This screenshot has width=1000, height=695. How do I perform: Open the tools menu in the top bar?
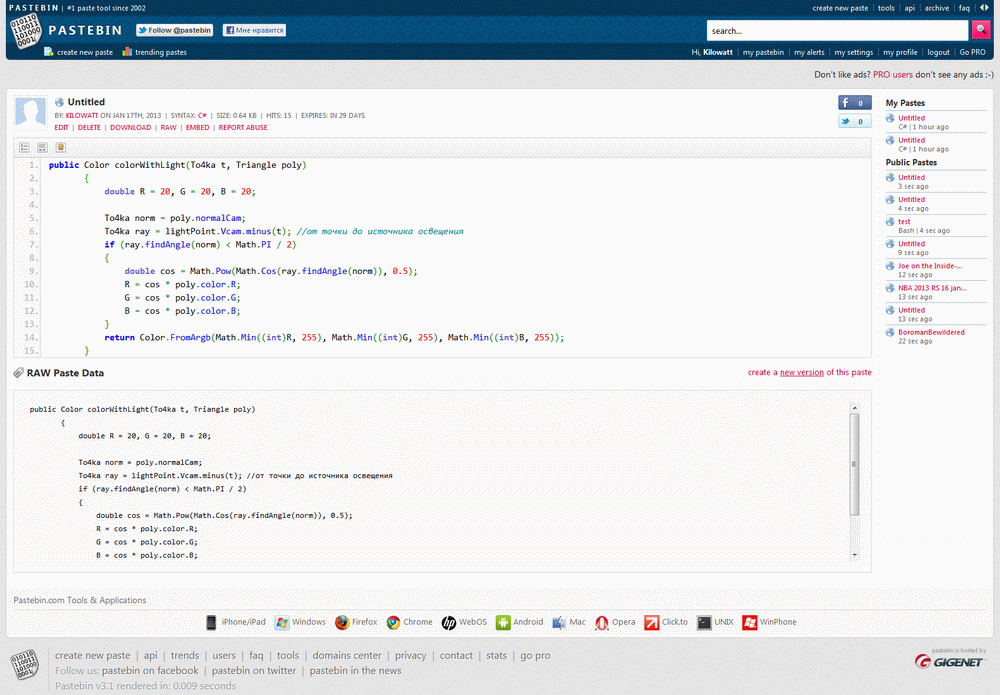coord(885,7)
